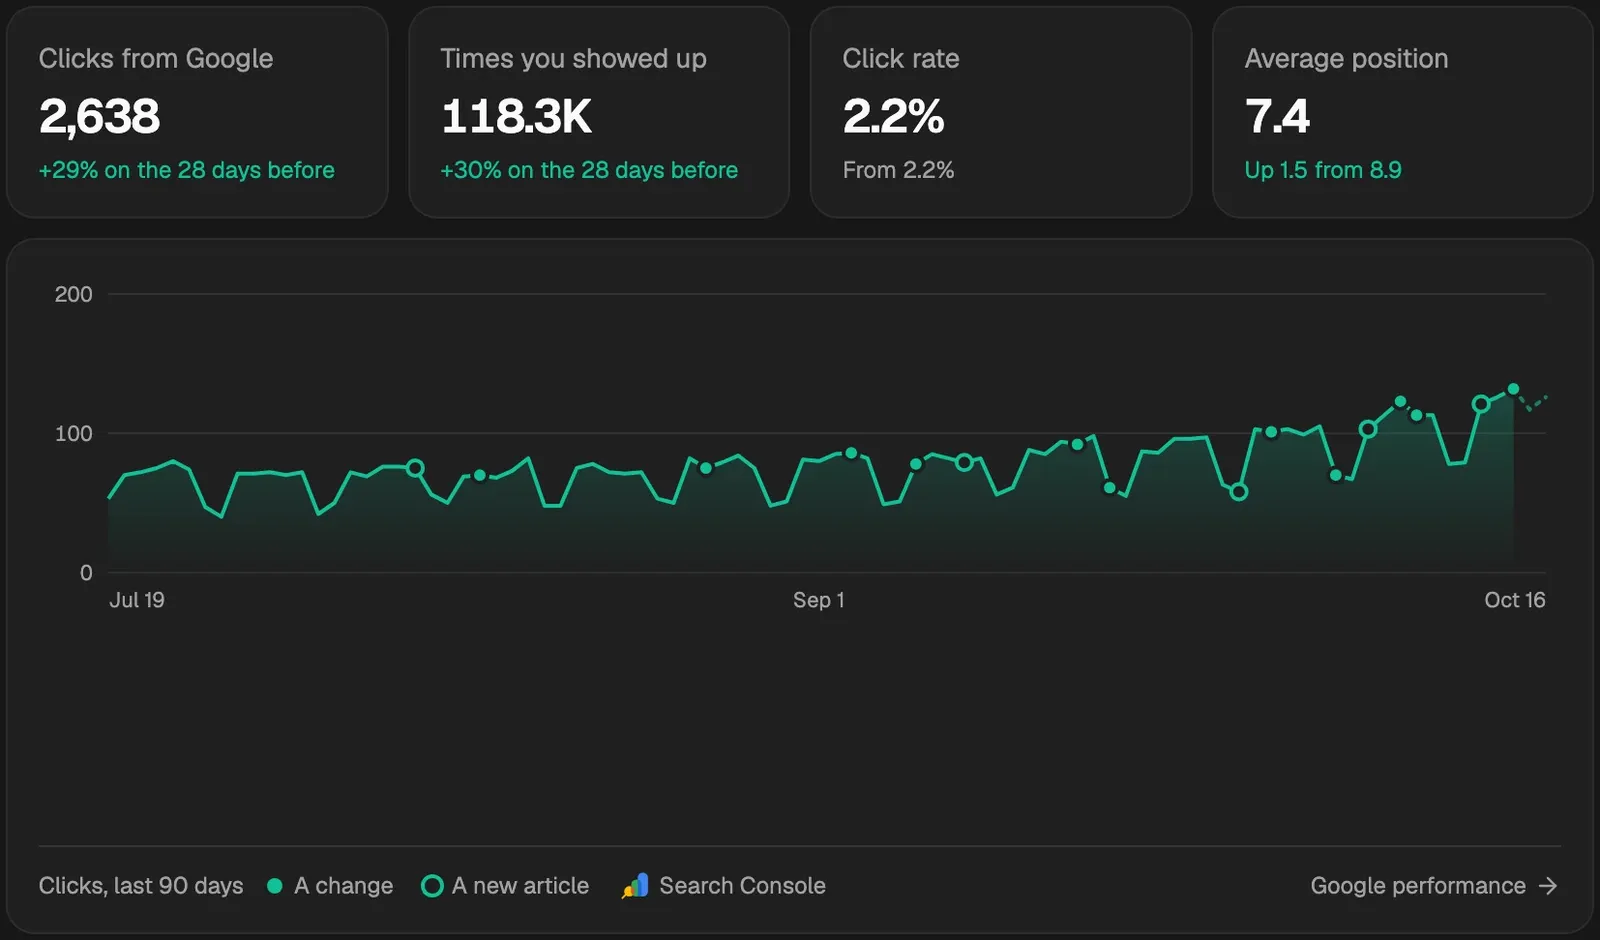Click the 2,638 clicks value

[99, 116]
